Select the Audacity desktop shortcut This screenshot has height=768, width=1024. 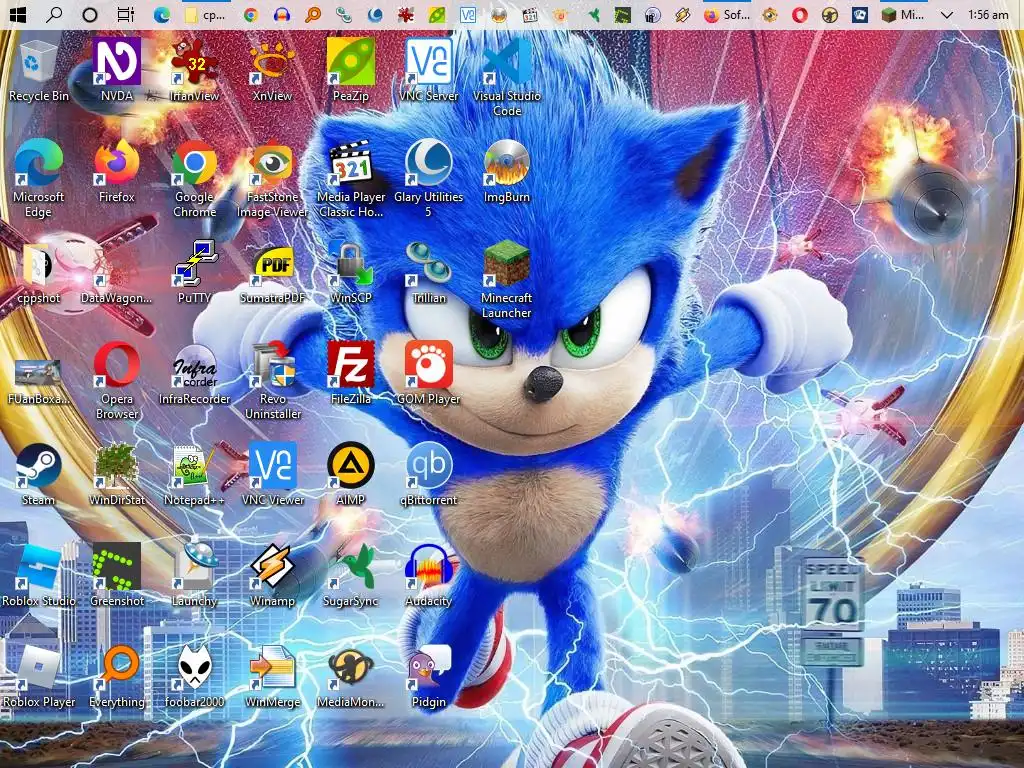pos(428,576)
